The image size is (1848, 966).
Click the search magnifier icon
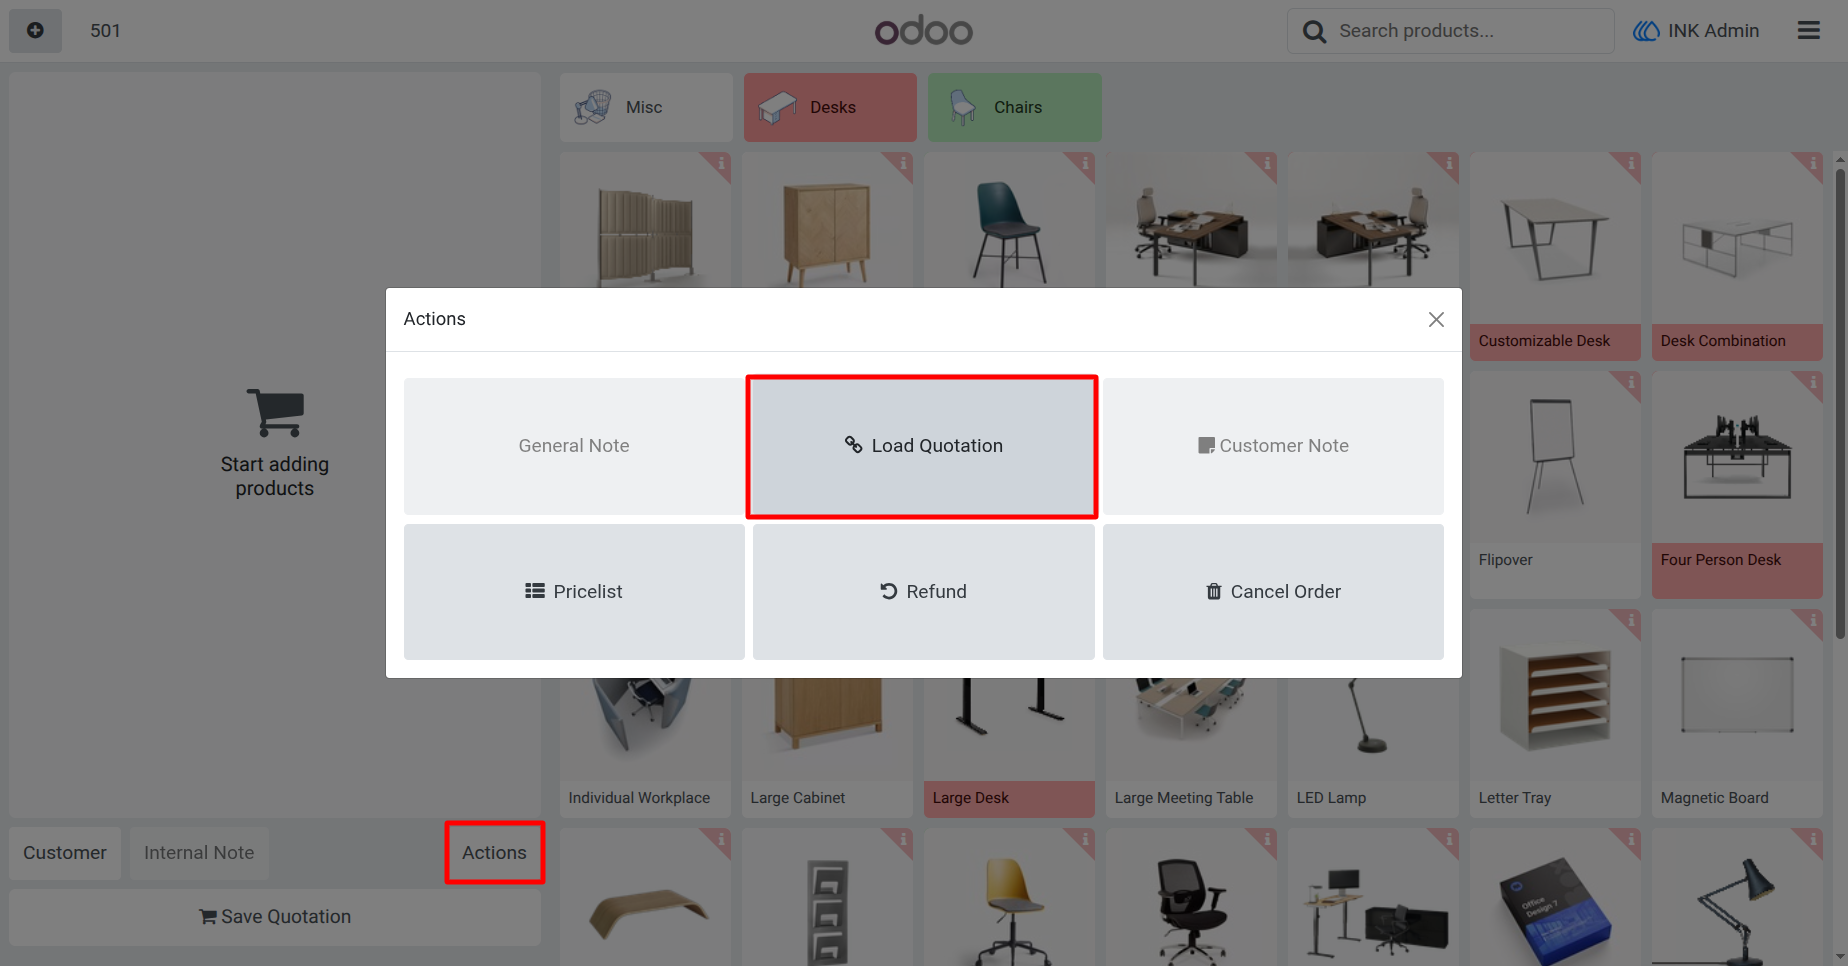[x=1314, y=32]
